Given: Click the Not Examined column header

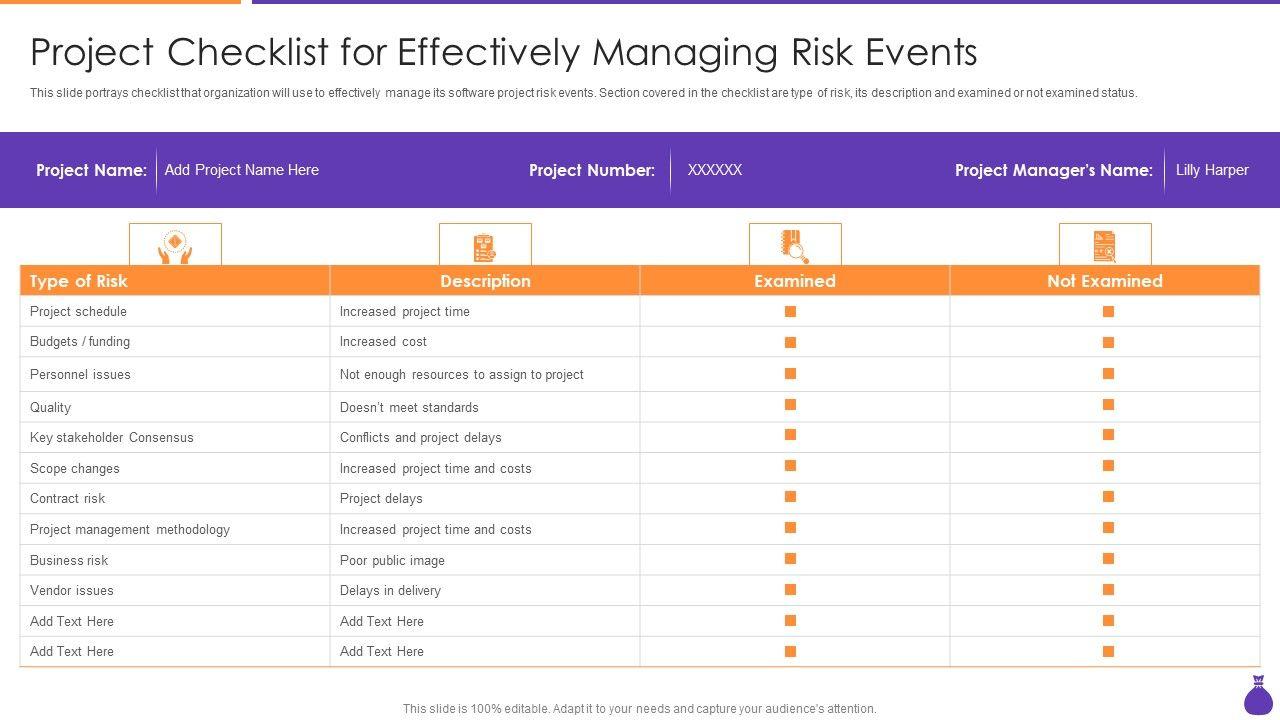Looking at the screenshot, I should [x=1105, y=281].
